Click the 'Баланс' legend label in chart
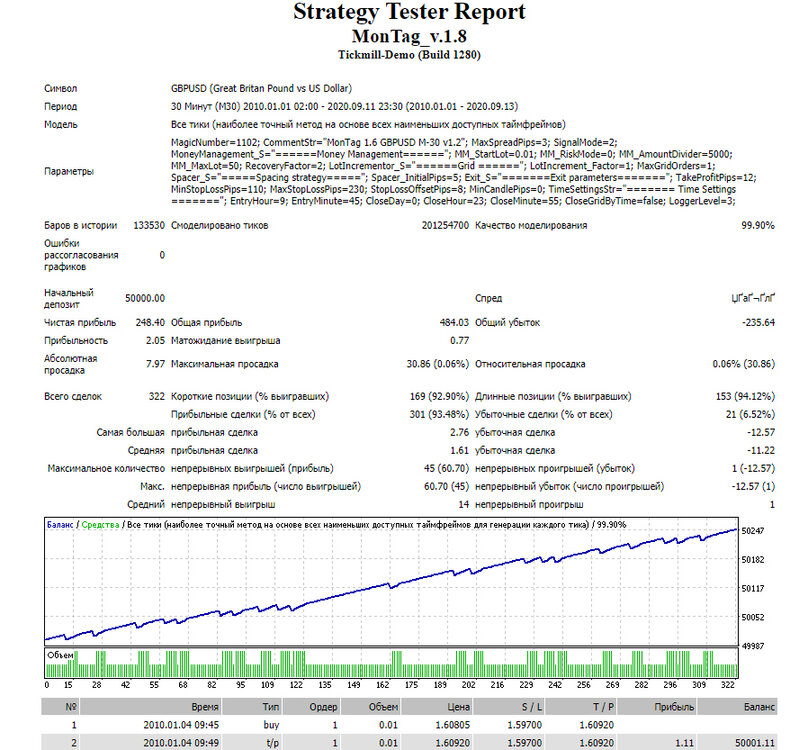This screenshot has height=750, width=790. [x=60, y=525]
